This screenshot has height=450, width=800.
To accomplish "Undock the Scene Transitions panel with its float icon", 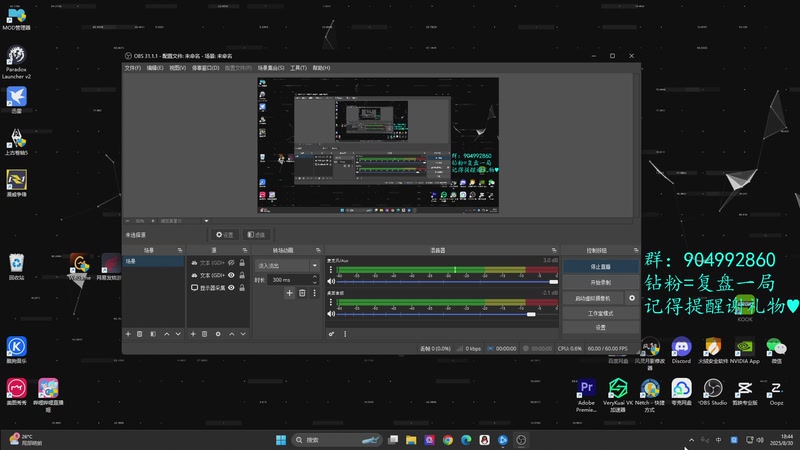I will 318,250.
